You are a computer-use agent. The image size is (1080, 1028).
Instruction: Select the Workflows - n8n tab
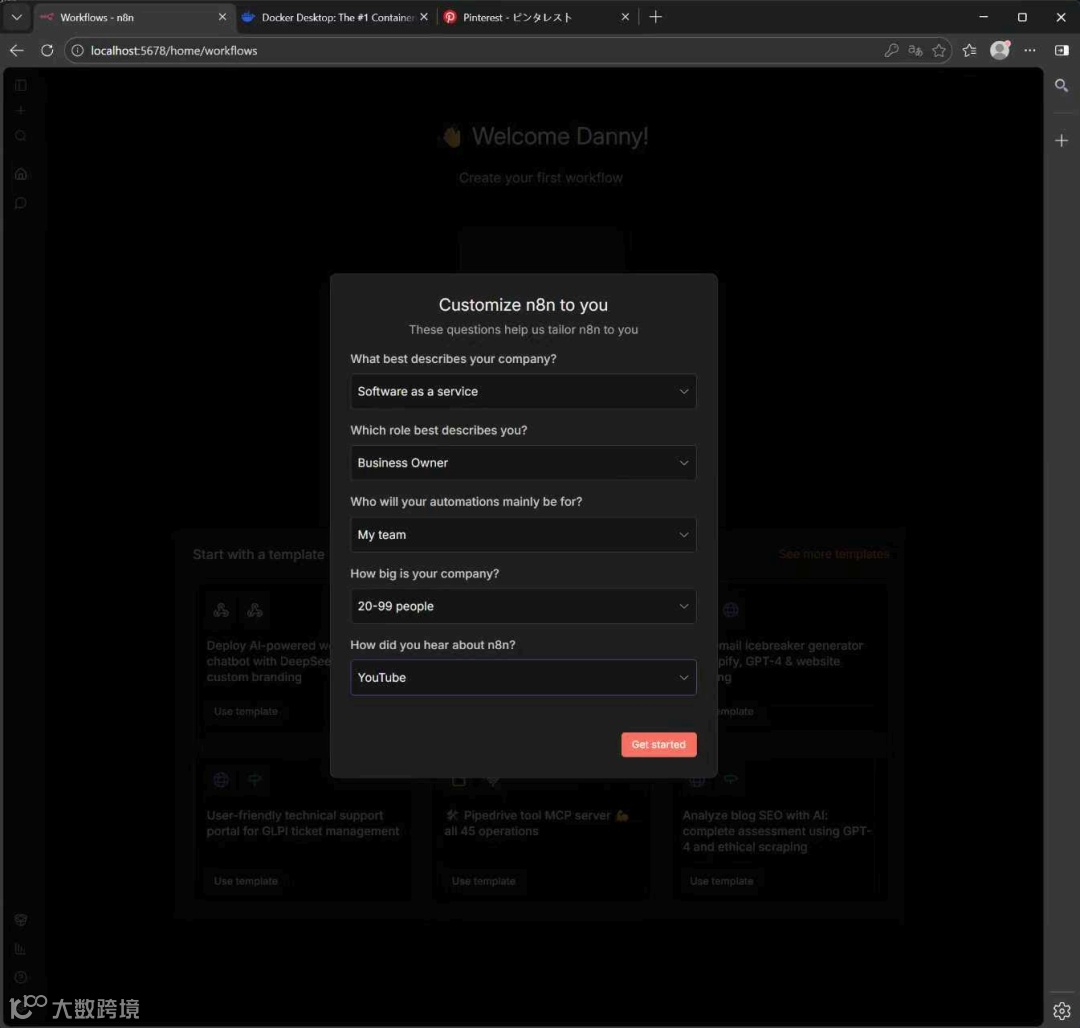tap(133, 17)
